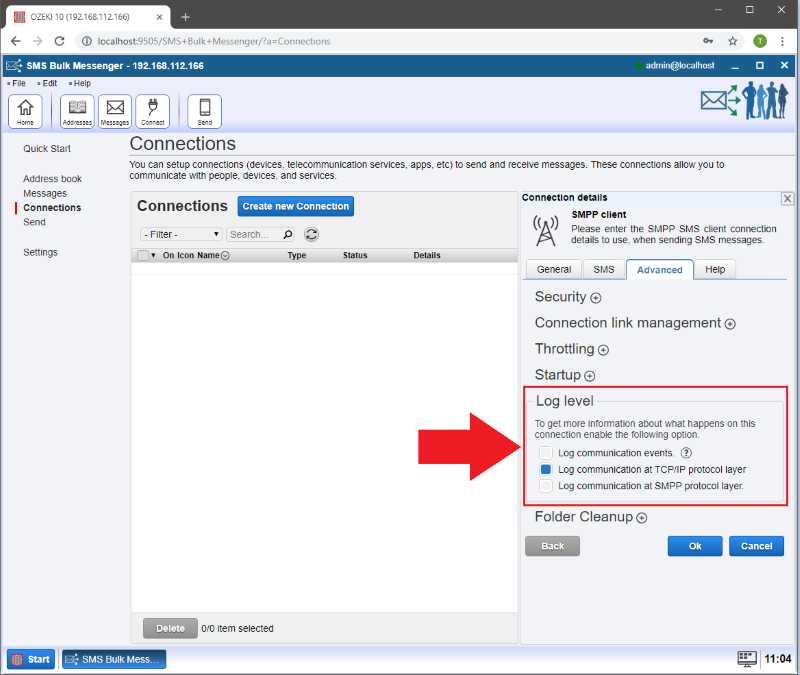Click the connections Search input field
This screenshot has width=800, height=675.
[x=254, y=234]
